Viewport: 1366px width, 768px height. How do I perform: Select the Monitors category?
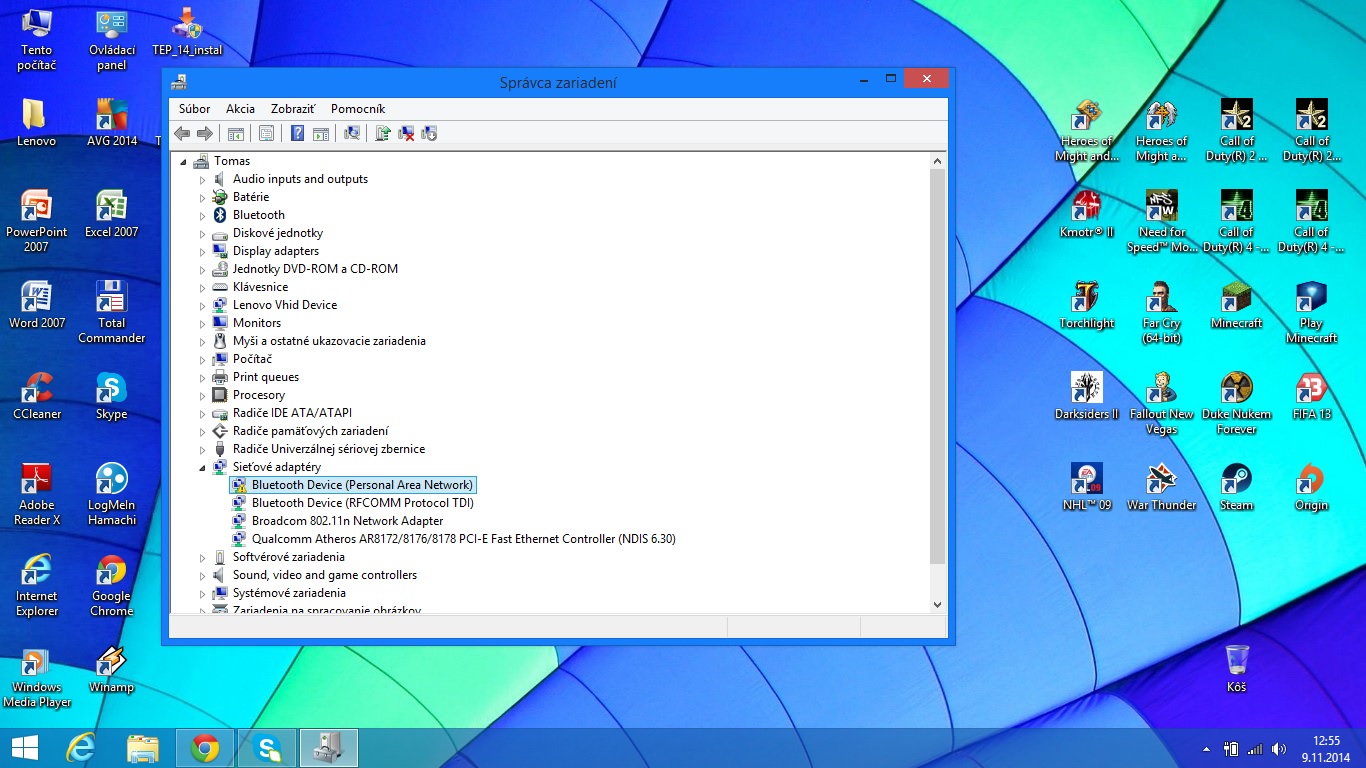[257, 323]
